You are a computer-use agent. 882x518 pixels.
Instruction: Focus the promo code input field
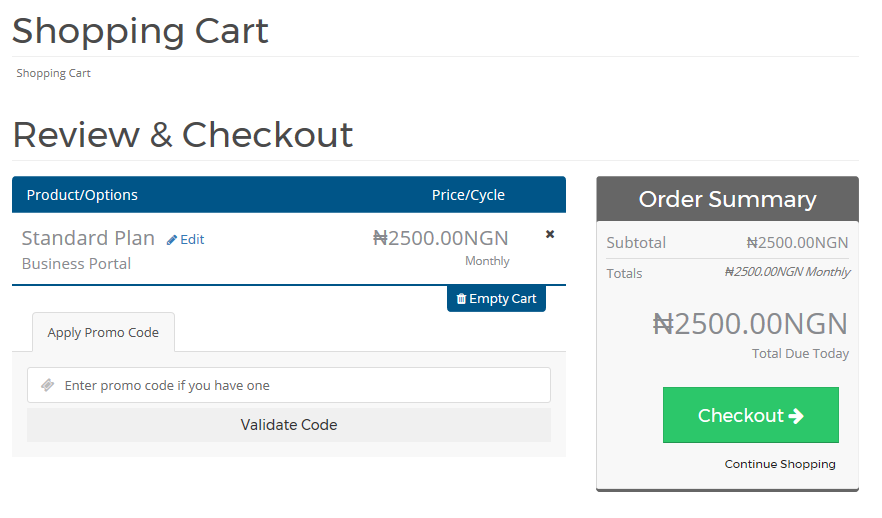300,385
